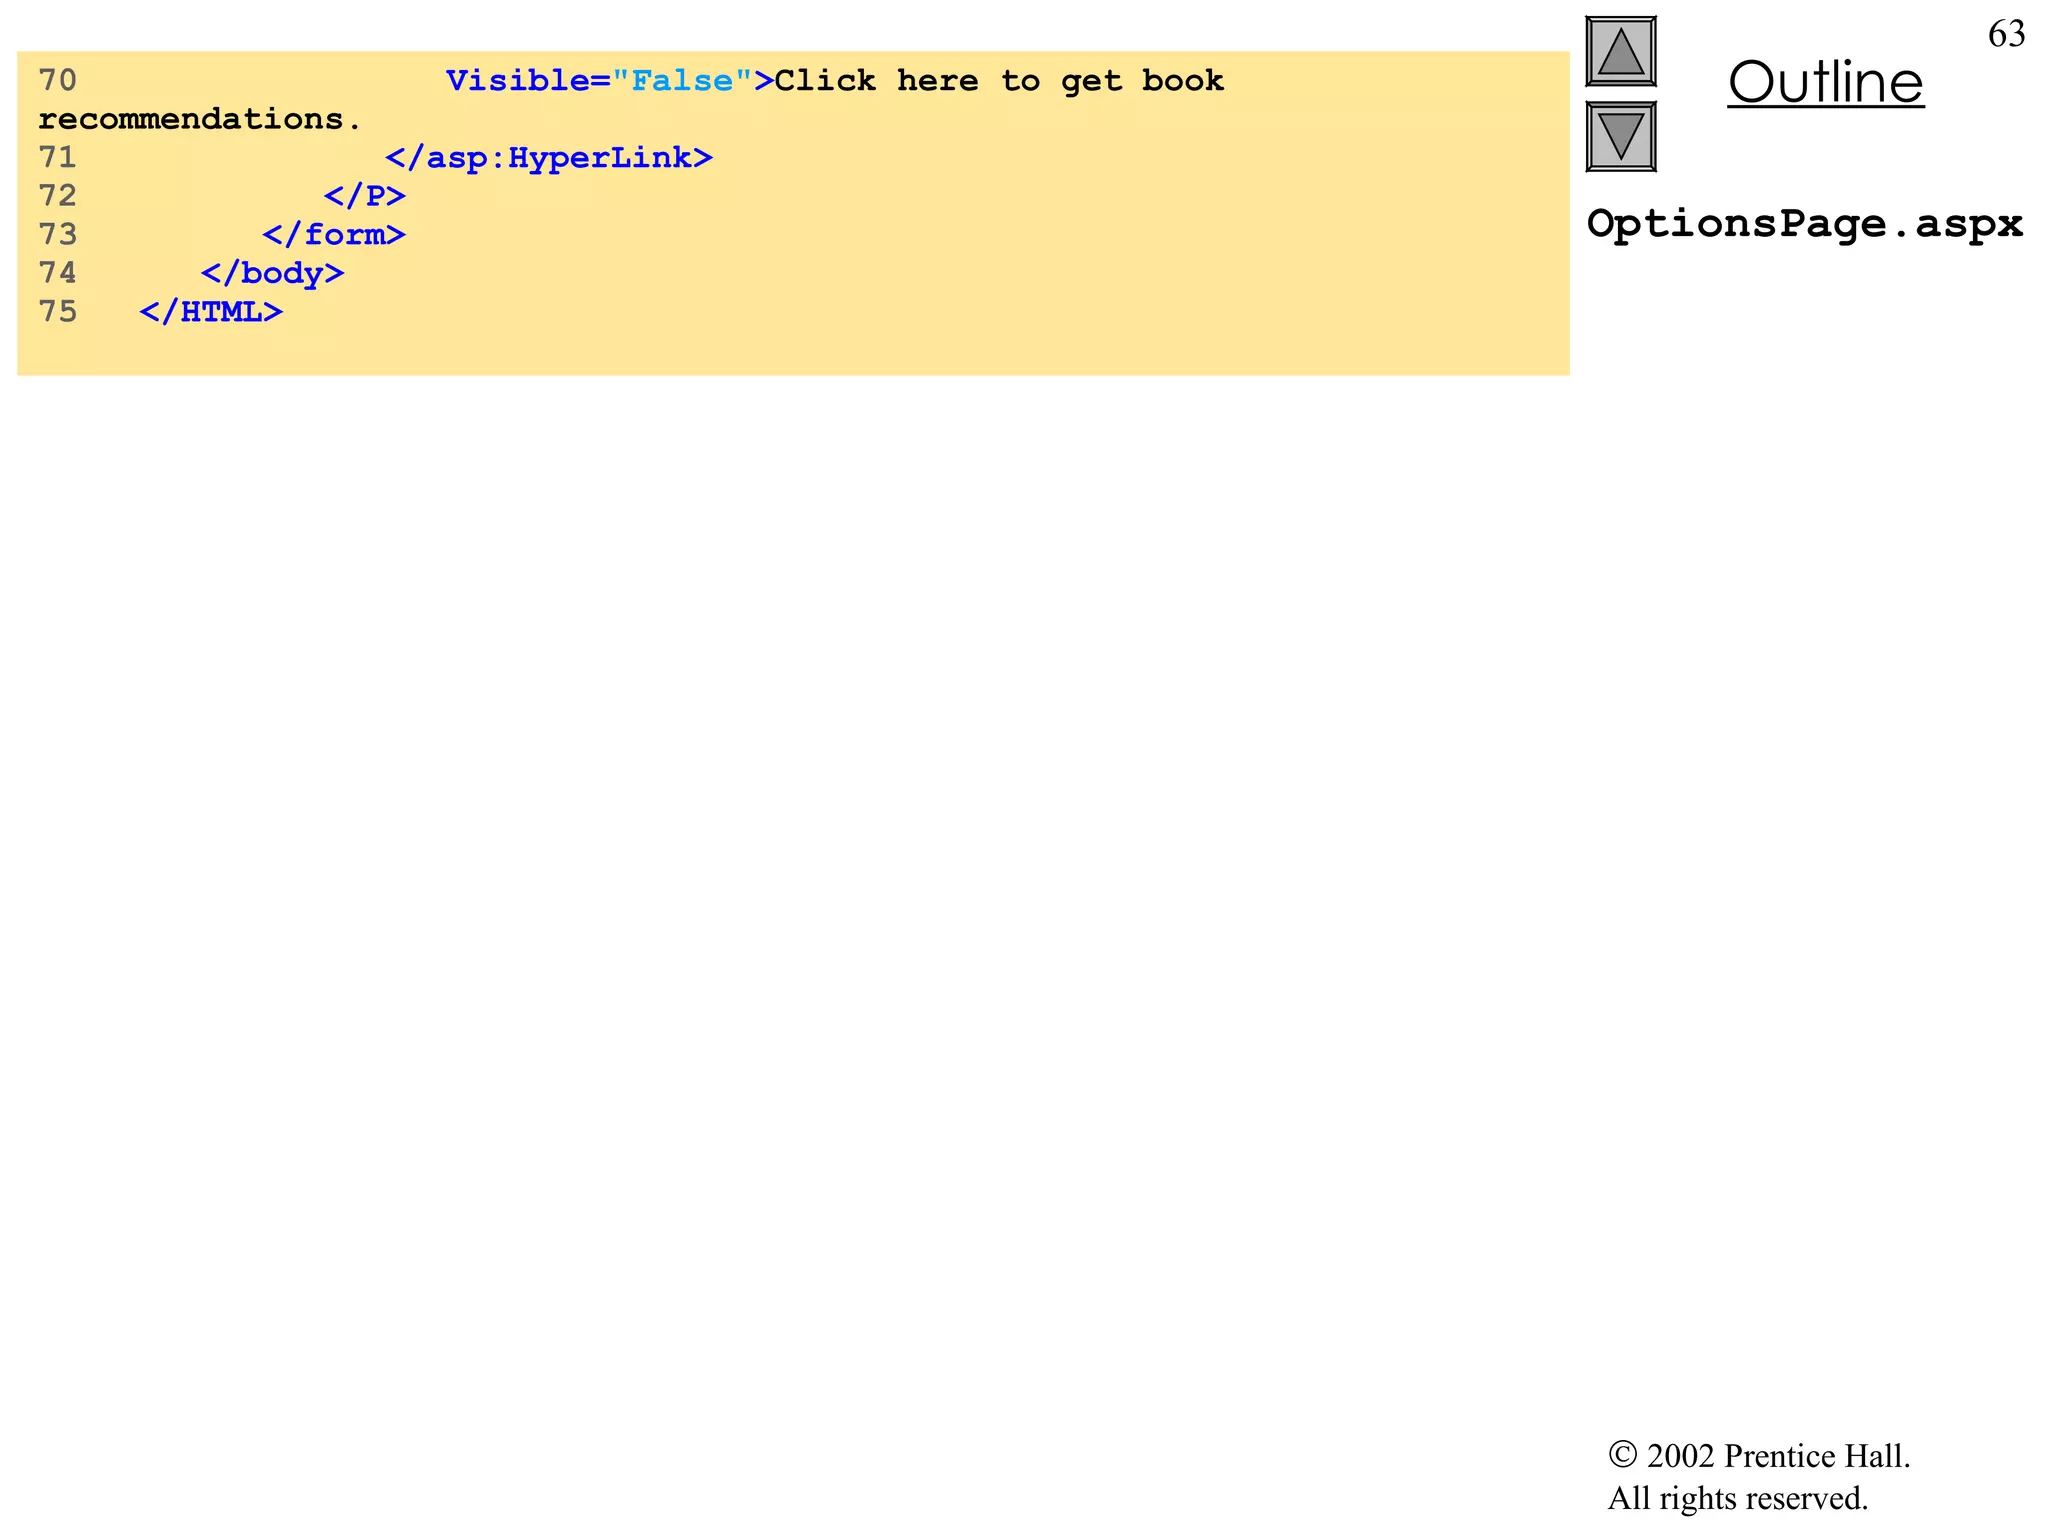2048x1536 pixels.
Task: Click line number 74
Action: click(x=58, y=273)
